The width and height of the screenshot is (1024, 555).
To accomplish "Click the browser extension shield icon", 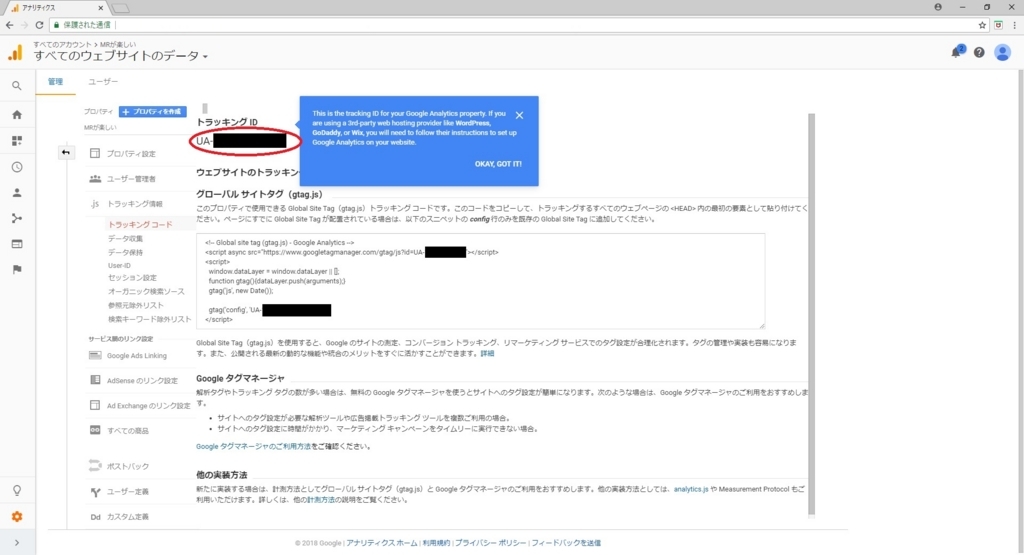I will (999, 25).
